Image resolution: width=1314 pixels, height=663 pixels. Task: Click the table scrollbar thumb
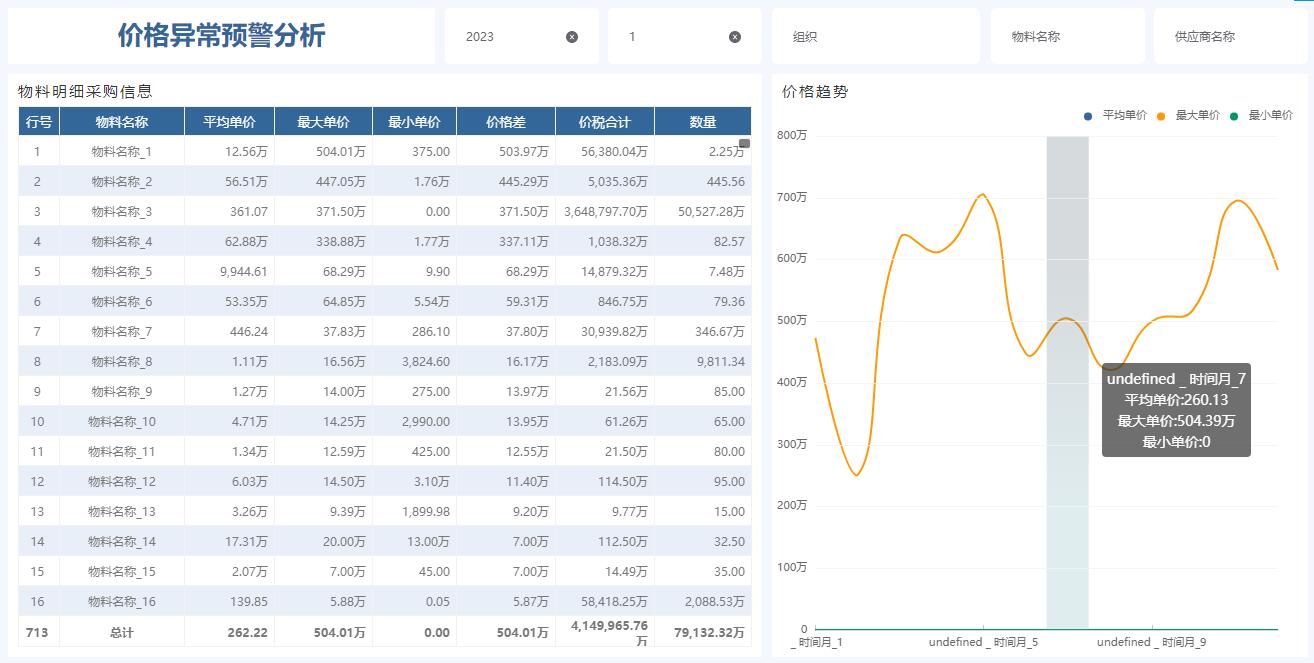(x=744, y=143)
